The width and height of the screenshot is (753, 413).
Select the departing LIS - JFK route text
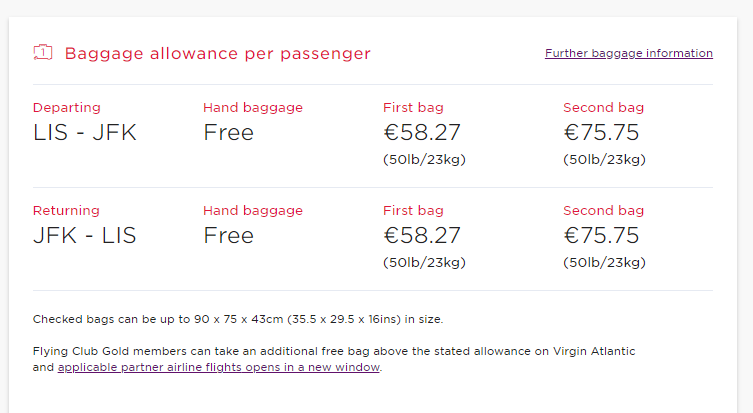click(85, 133)
